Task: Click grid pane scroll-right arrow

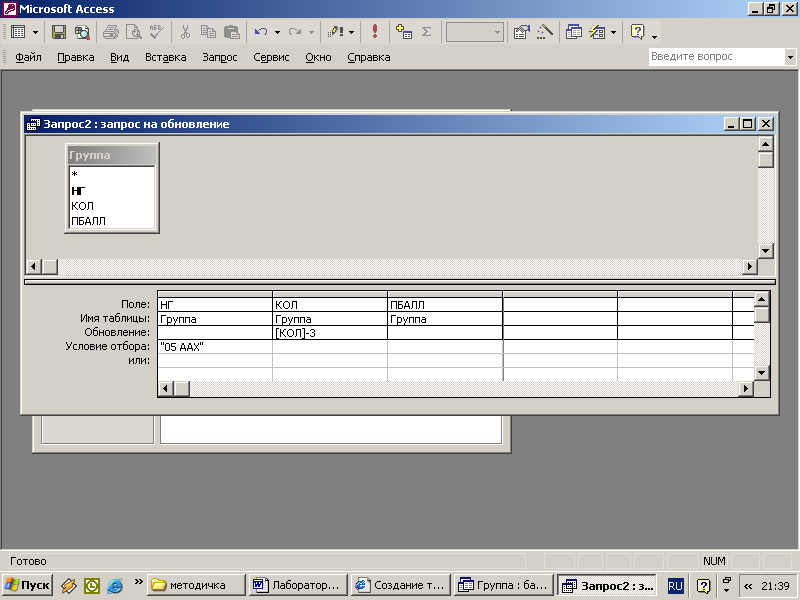Action: [x=745, y=389]
